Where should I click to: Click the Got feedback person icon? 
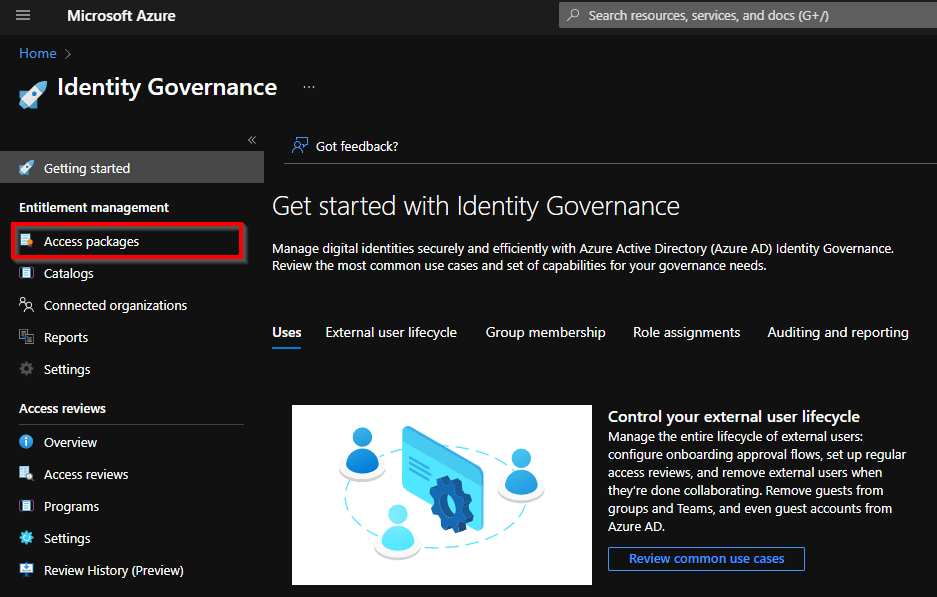coord(299,146)
